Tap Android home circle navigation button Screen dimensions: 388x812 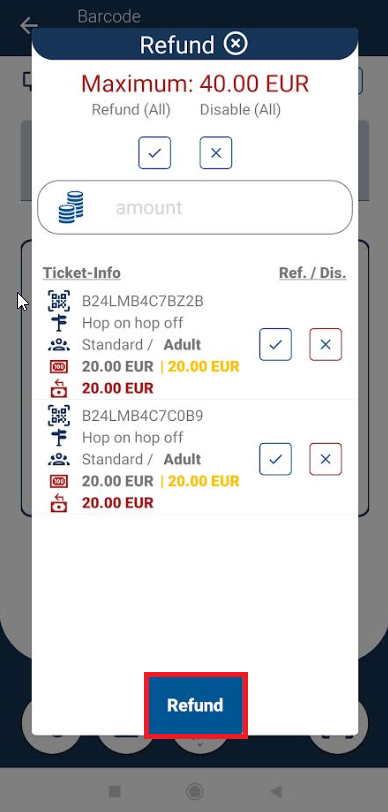194,791
